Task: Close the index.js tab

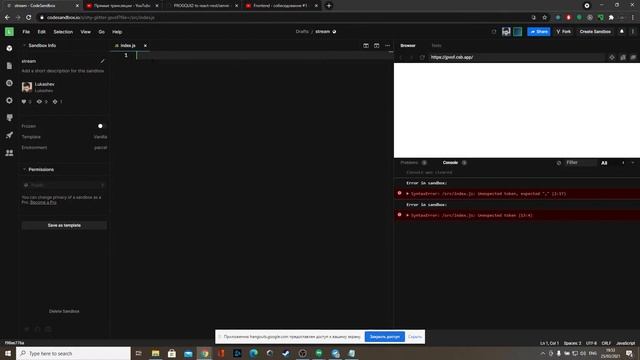Action: tap(145, 46)
